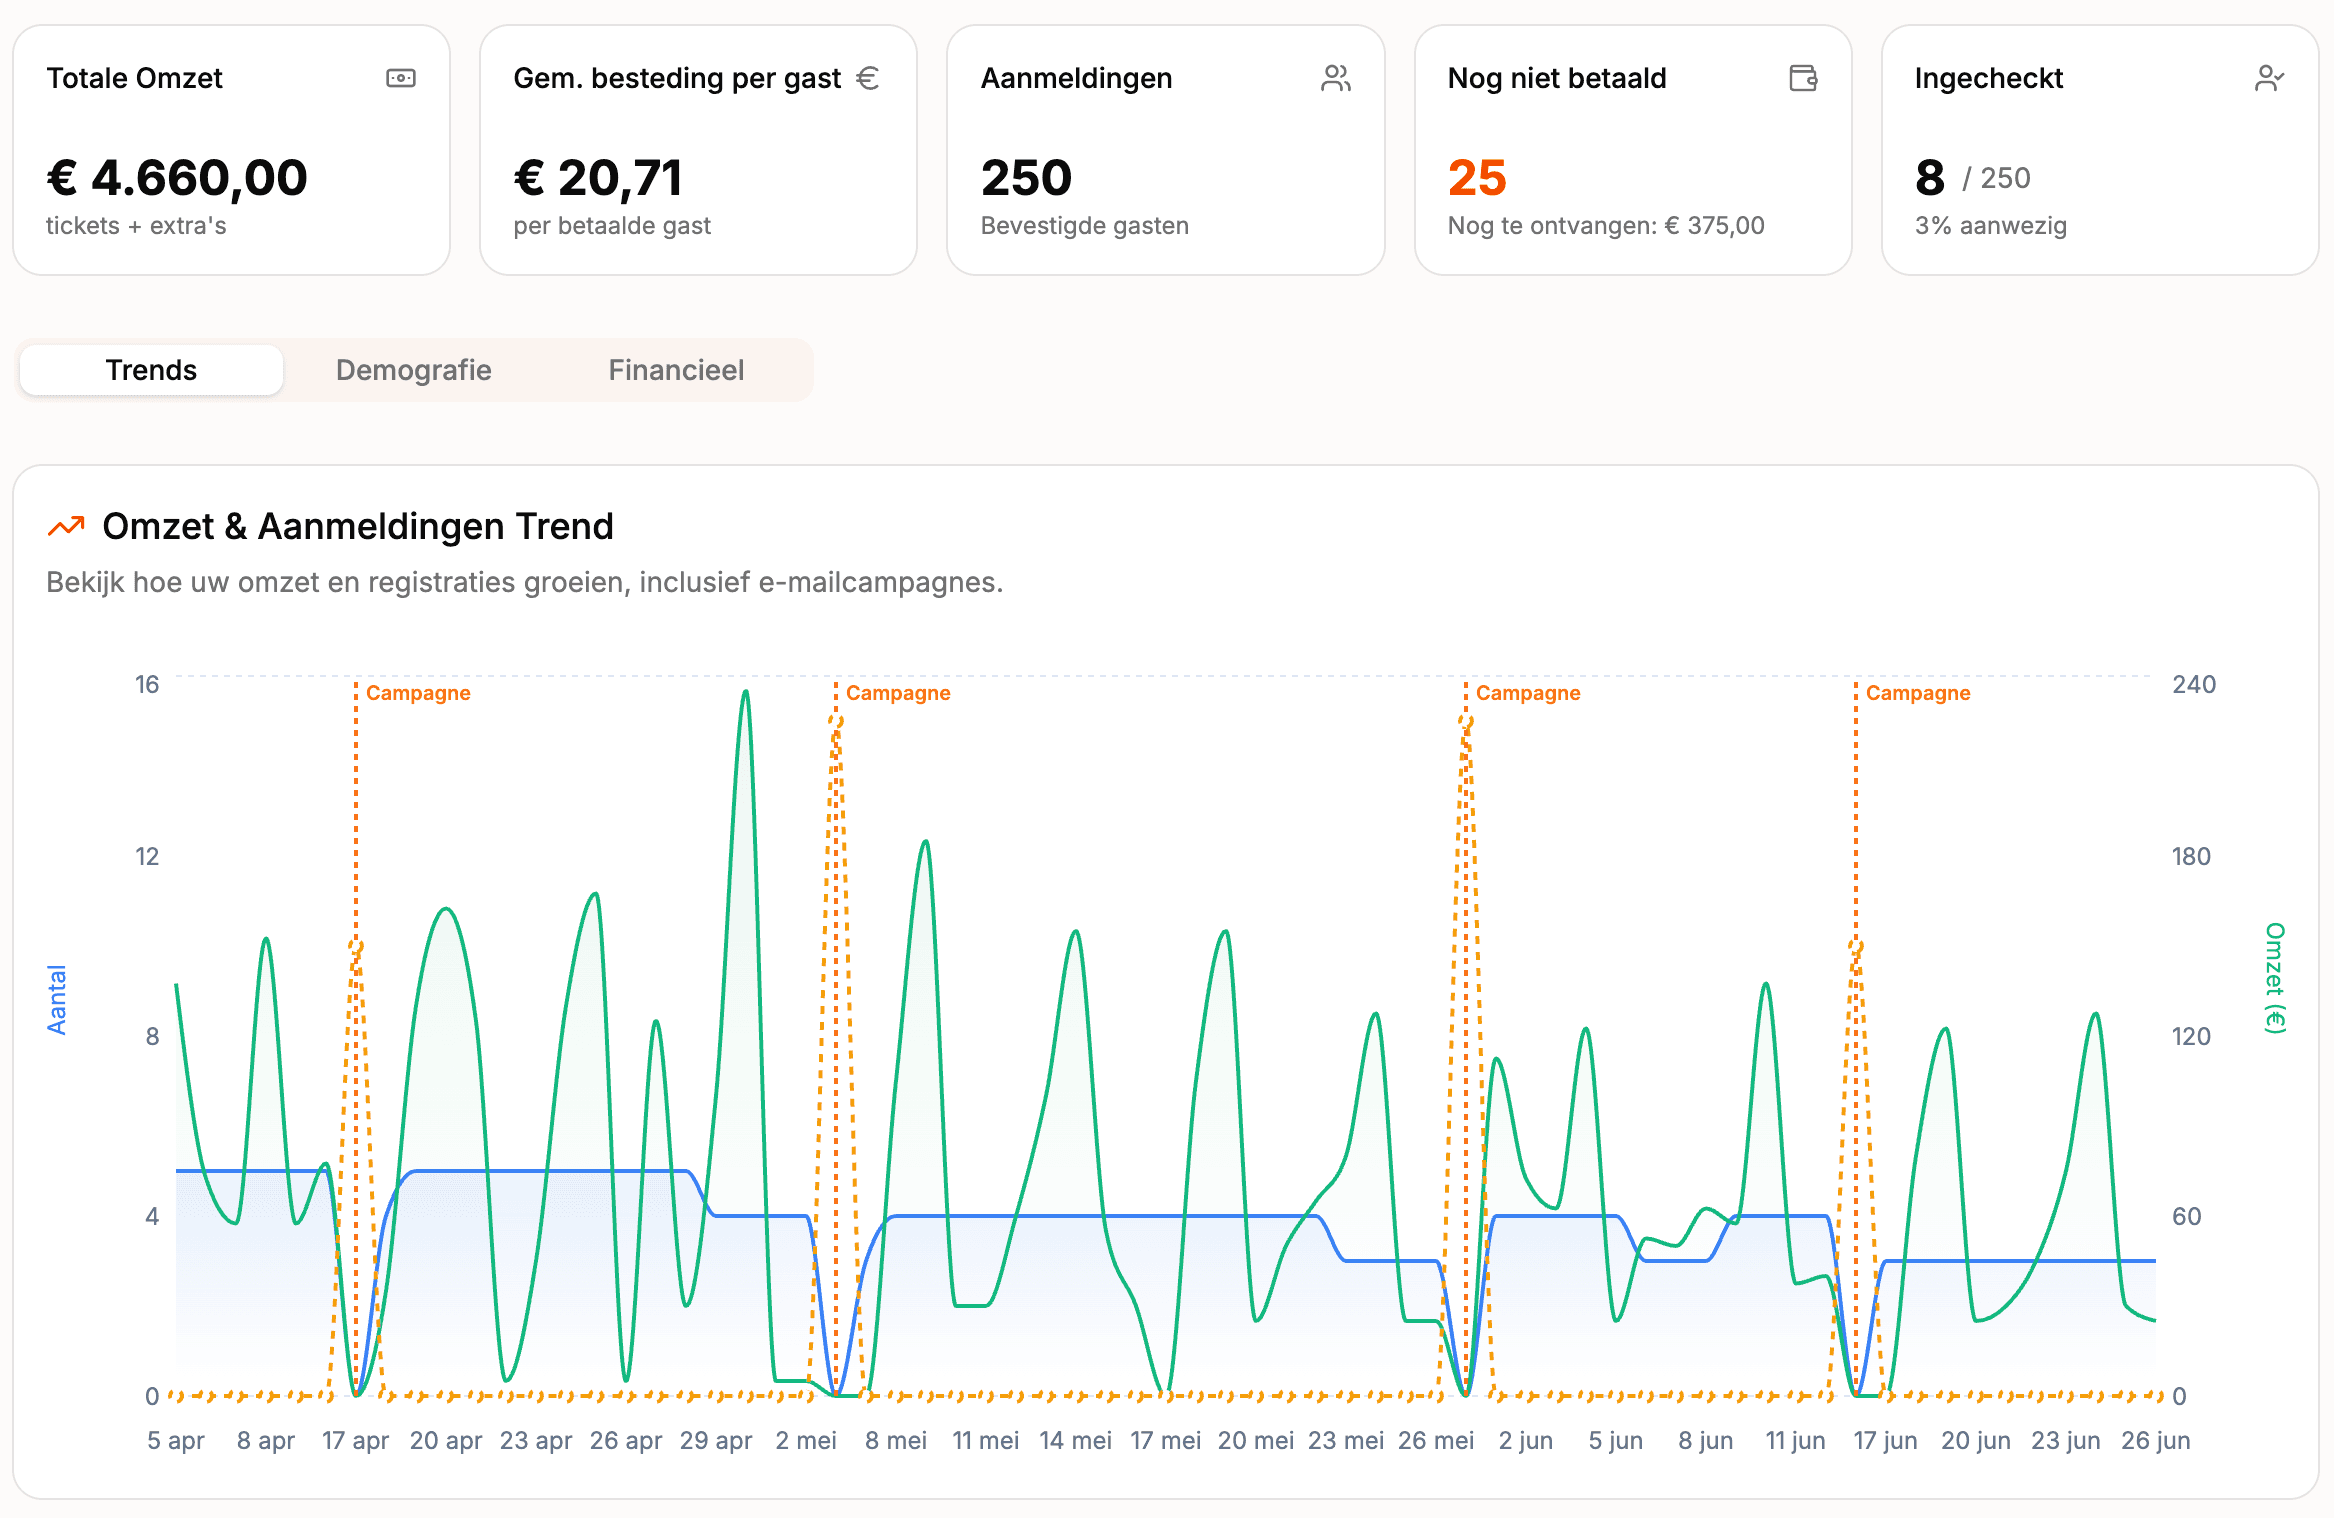Click the 'Aanmeldingen' card title

pos(1077,78)
